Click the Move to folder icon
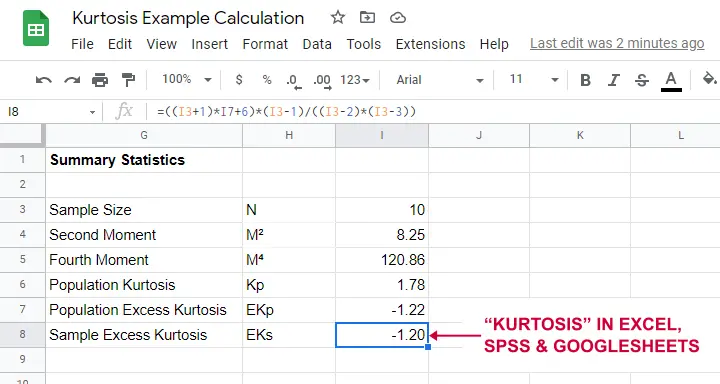 pyautogui.click(x=367, y=18)
